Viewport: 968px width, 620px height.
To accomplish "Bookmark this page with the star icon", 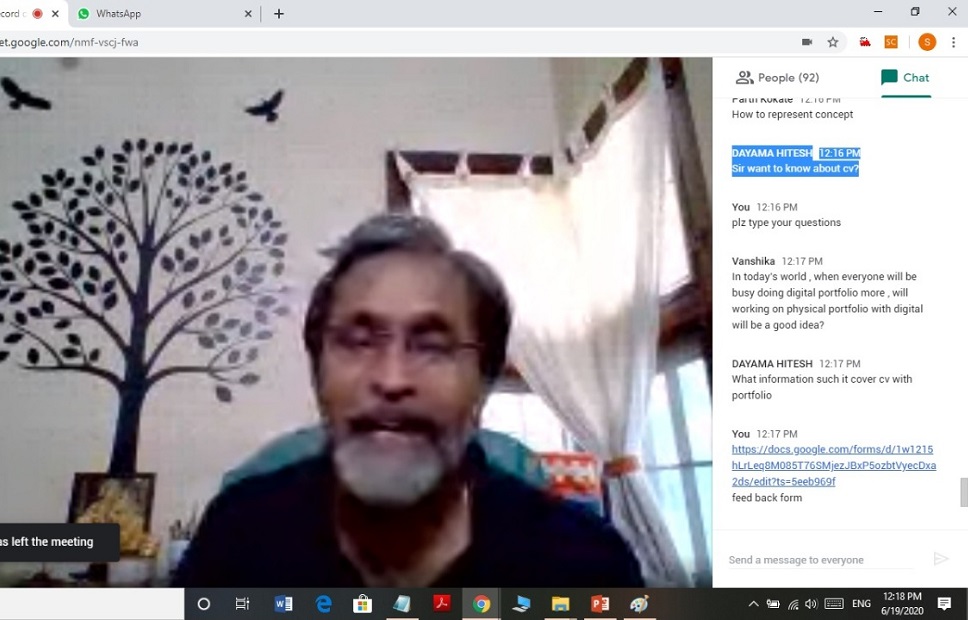I will pos(833,42).
